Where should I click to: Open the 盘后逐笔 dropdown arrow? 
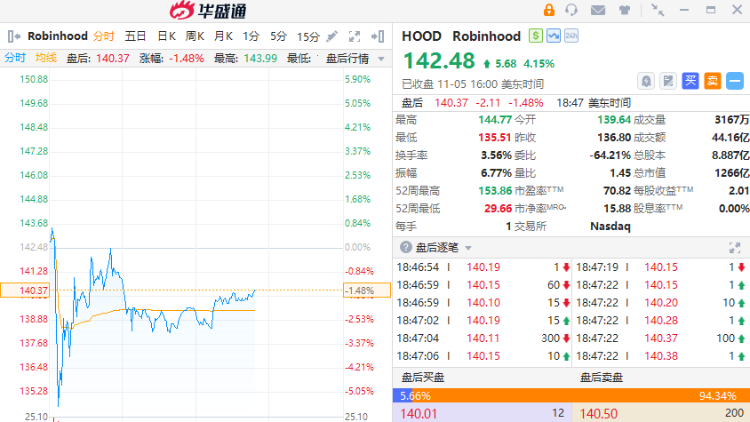[x=468, y=248]
